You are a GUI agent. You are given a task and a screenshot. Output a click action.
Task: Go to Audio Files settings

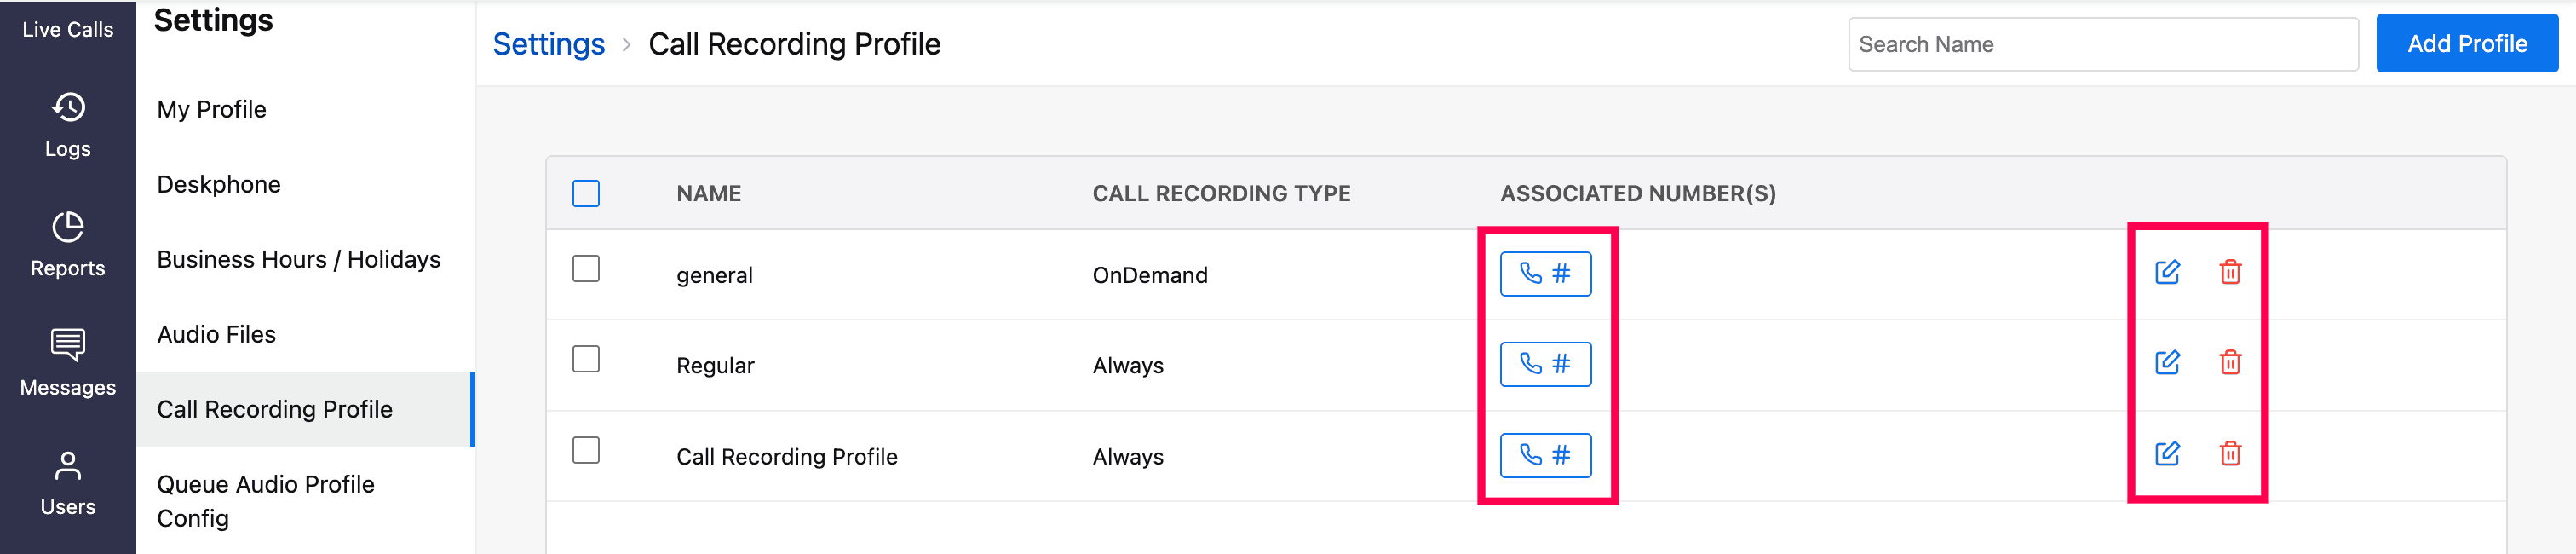click(216, 334)
